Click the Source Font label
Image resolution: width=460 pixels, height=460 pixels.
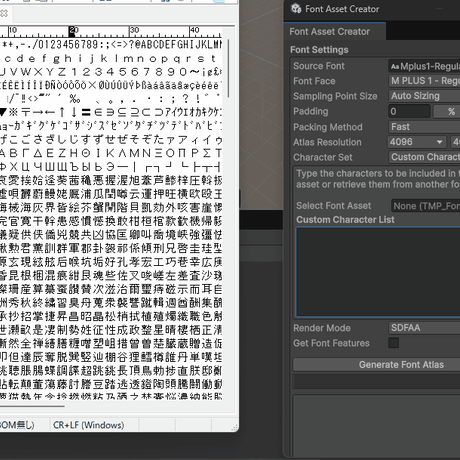coord(319,66)
